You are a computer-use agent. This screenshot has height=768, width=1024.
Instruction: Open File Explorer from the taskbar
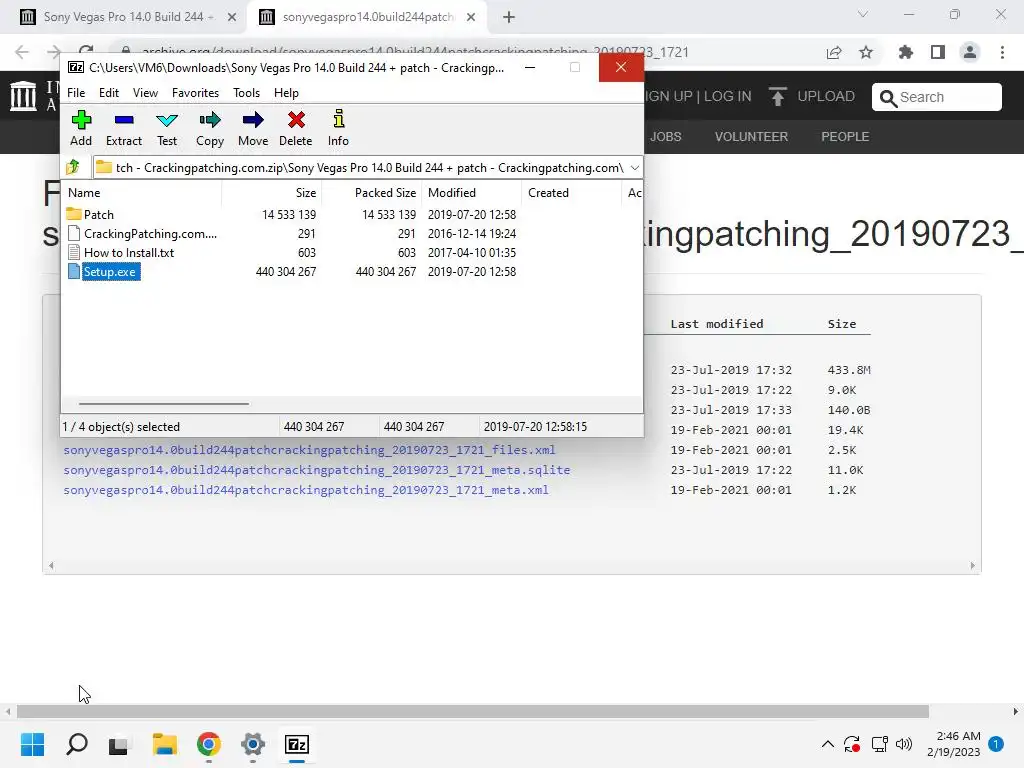click(x=164, y=744)
